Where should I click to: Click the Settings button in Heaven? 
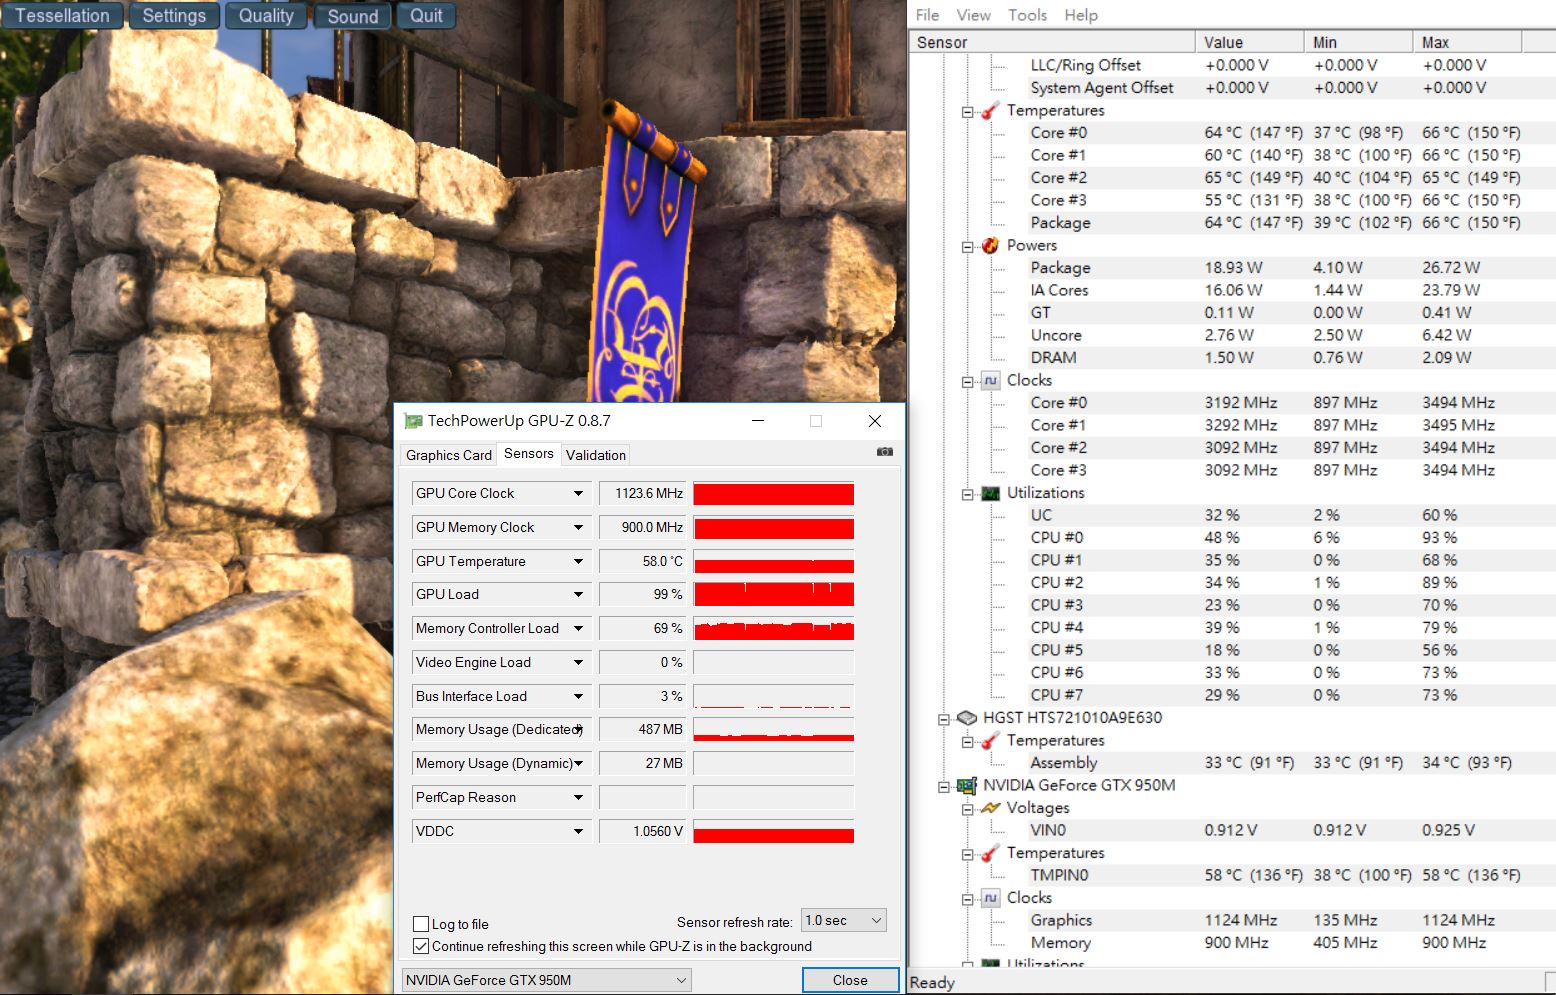(x=174, y=16)
